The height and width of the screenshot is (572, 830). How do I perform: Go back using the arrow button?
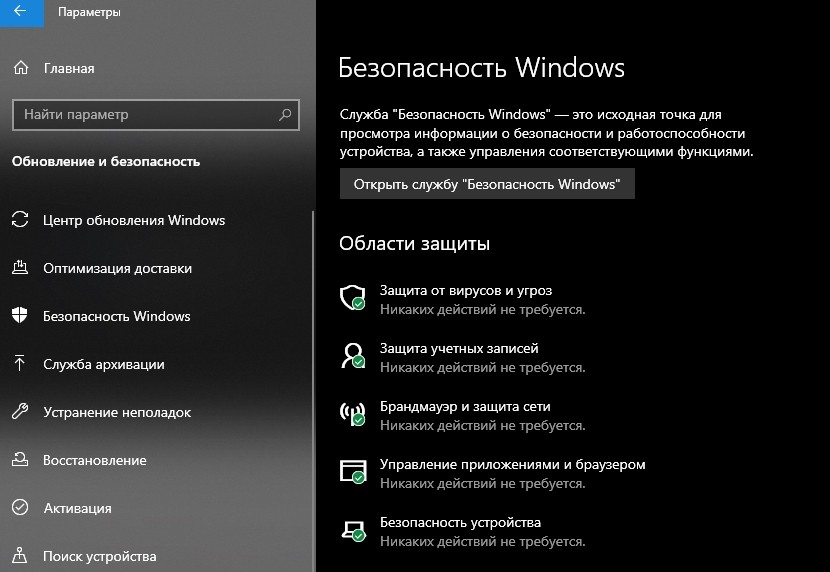tap(22, 12)
